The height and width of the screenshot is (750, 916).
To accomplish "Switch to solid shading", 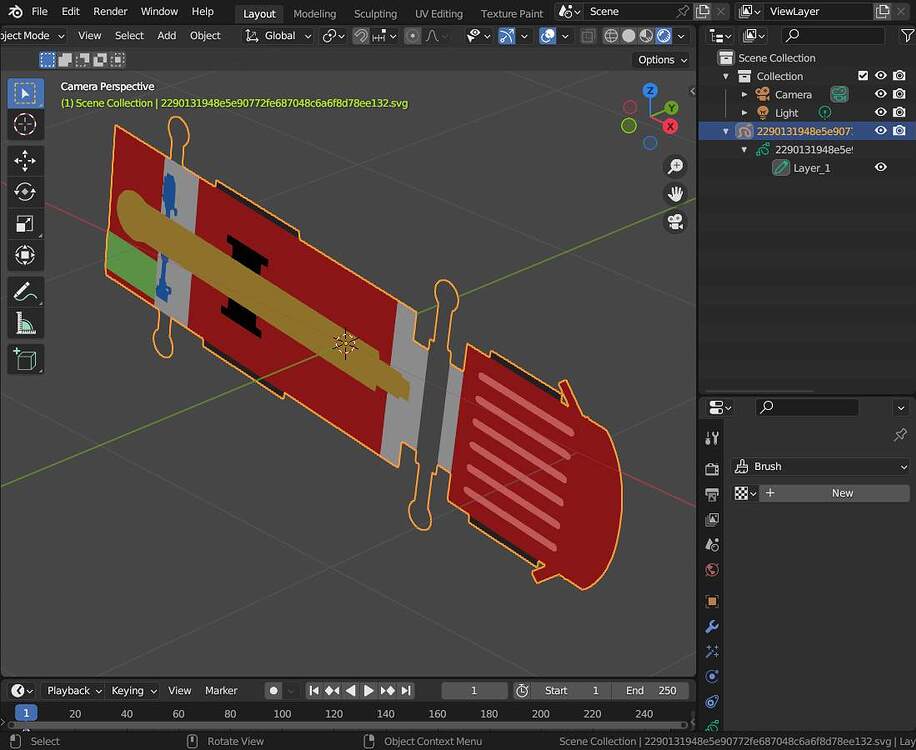I will click(x=629, y=36).
